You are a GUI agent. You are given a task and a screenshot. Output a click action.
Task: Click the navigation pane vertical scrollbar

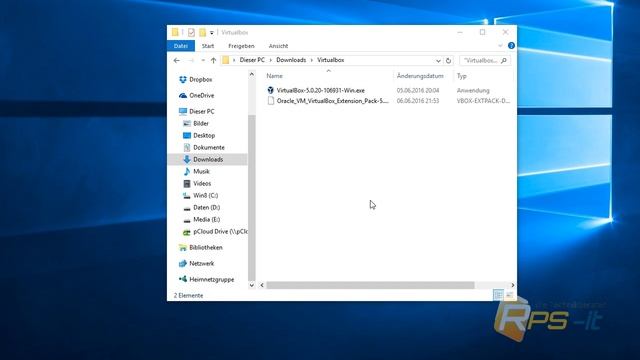click(x=251, y=198)
